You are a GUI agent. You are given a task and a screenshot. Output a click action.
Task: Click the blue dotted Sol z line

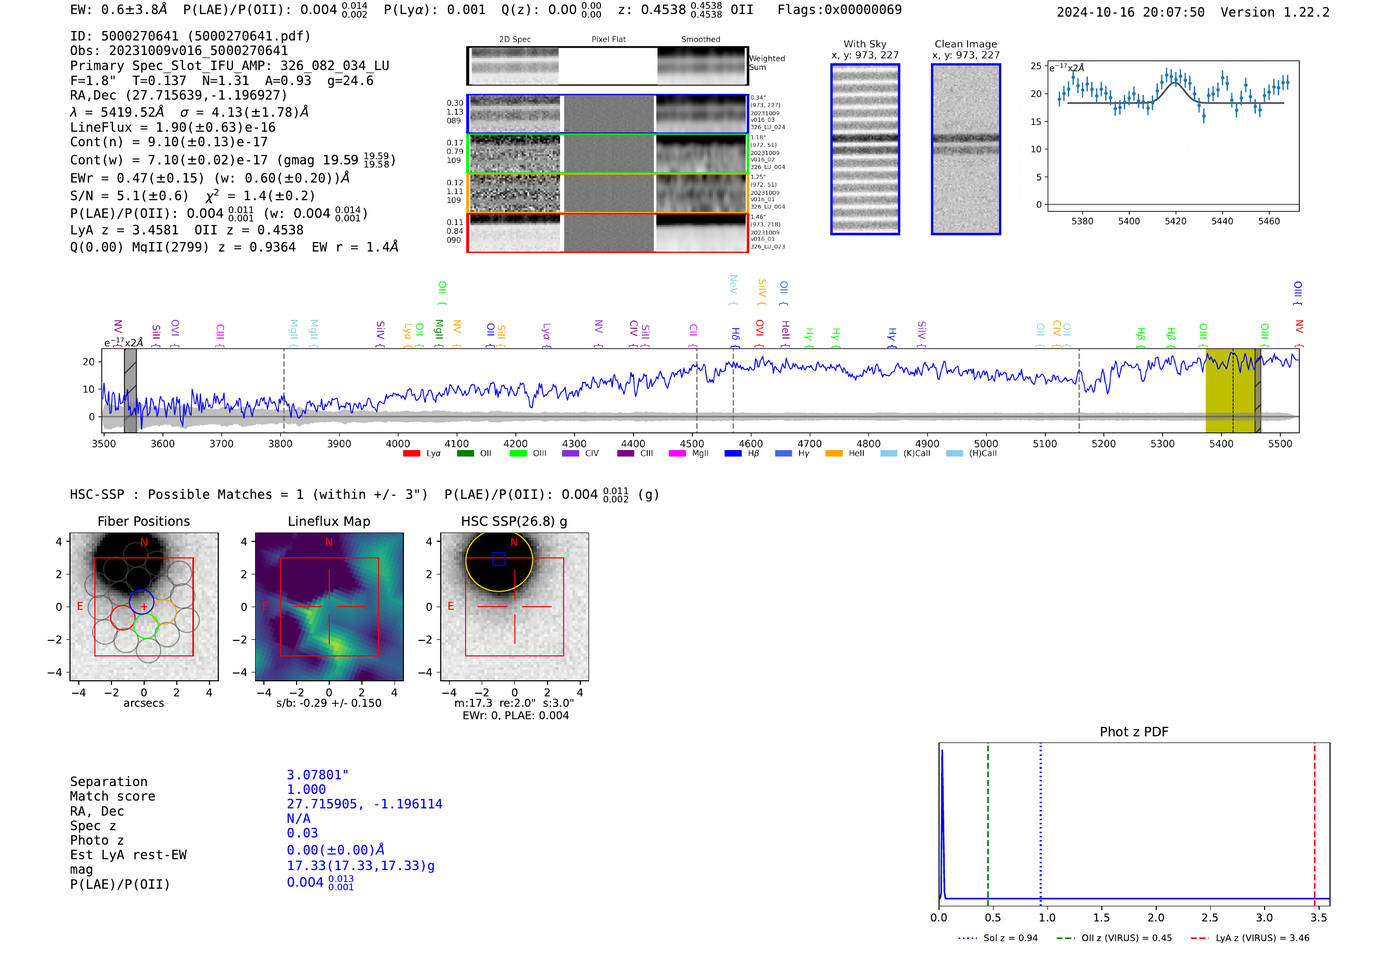(x=1041, y=822)
